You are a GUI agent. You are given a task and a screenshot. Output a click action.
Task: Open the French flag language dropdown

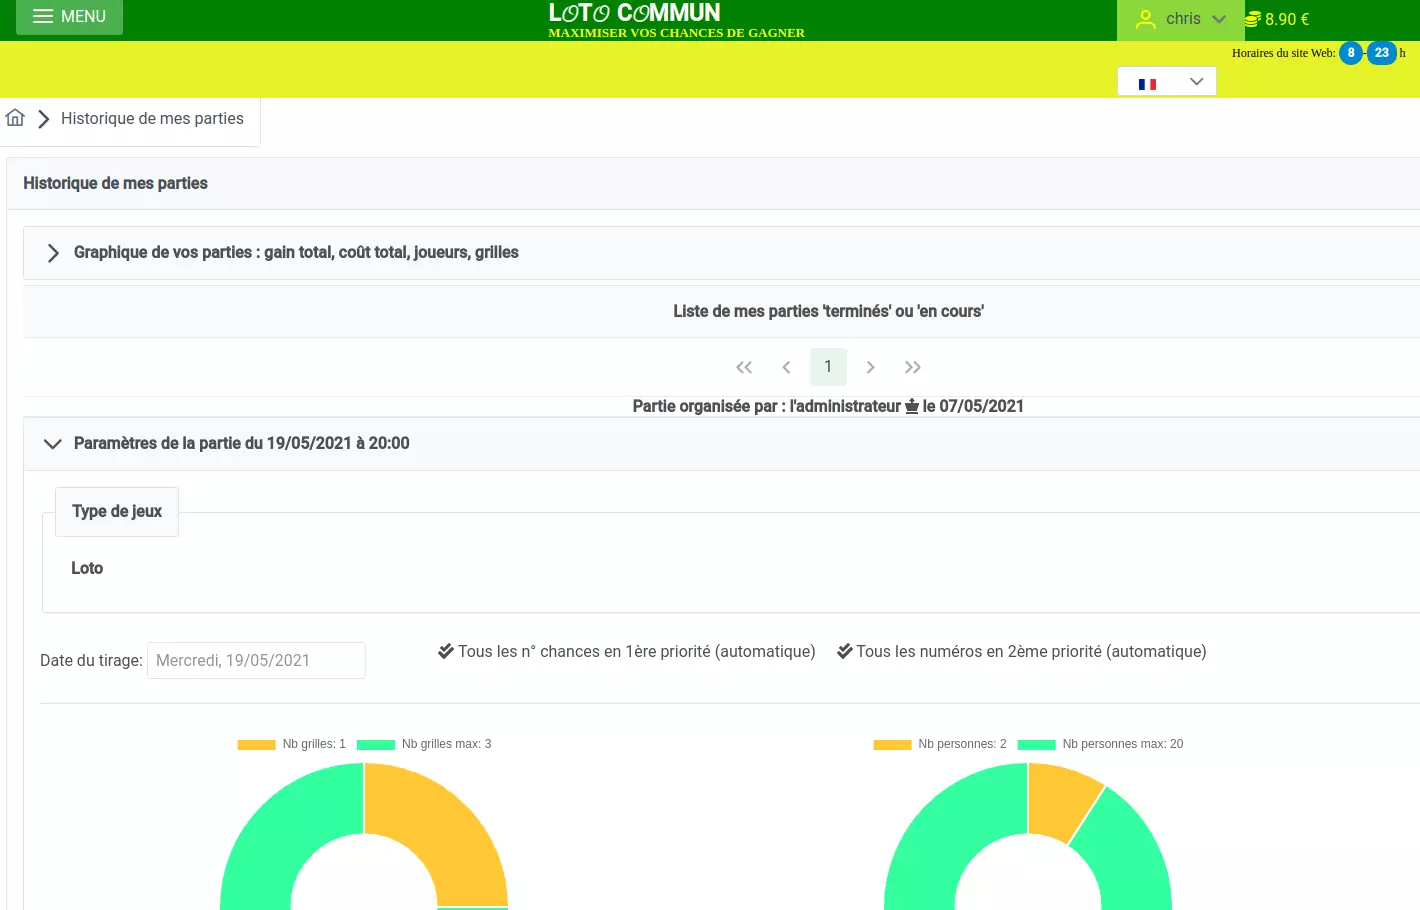click(1167, 82)
